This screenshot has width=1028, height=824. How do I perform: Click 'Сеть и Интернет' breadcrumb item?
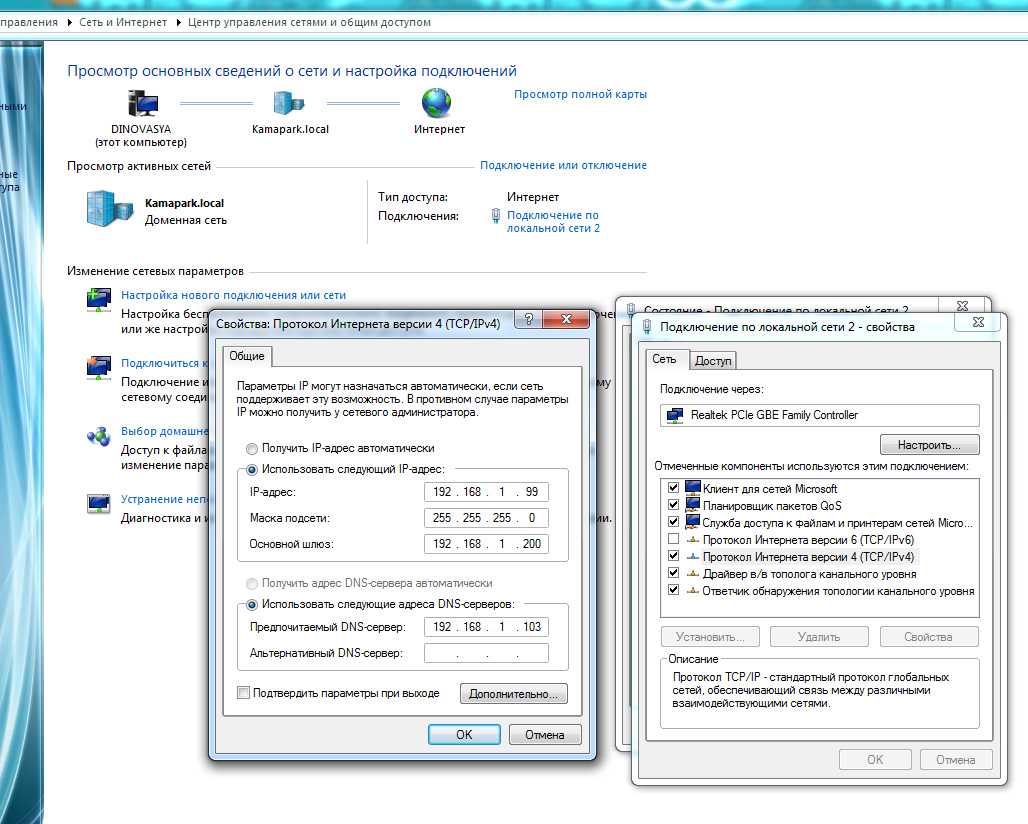tap(123, 22)
